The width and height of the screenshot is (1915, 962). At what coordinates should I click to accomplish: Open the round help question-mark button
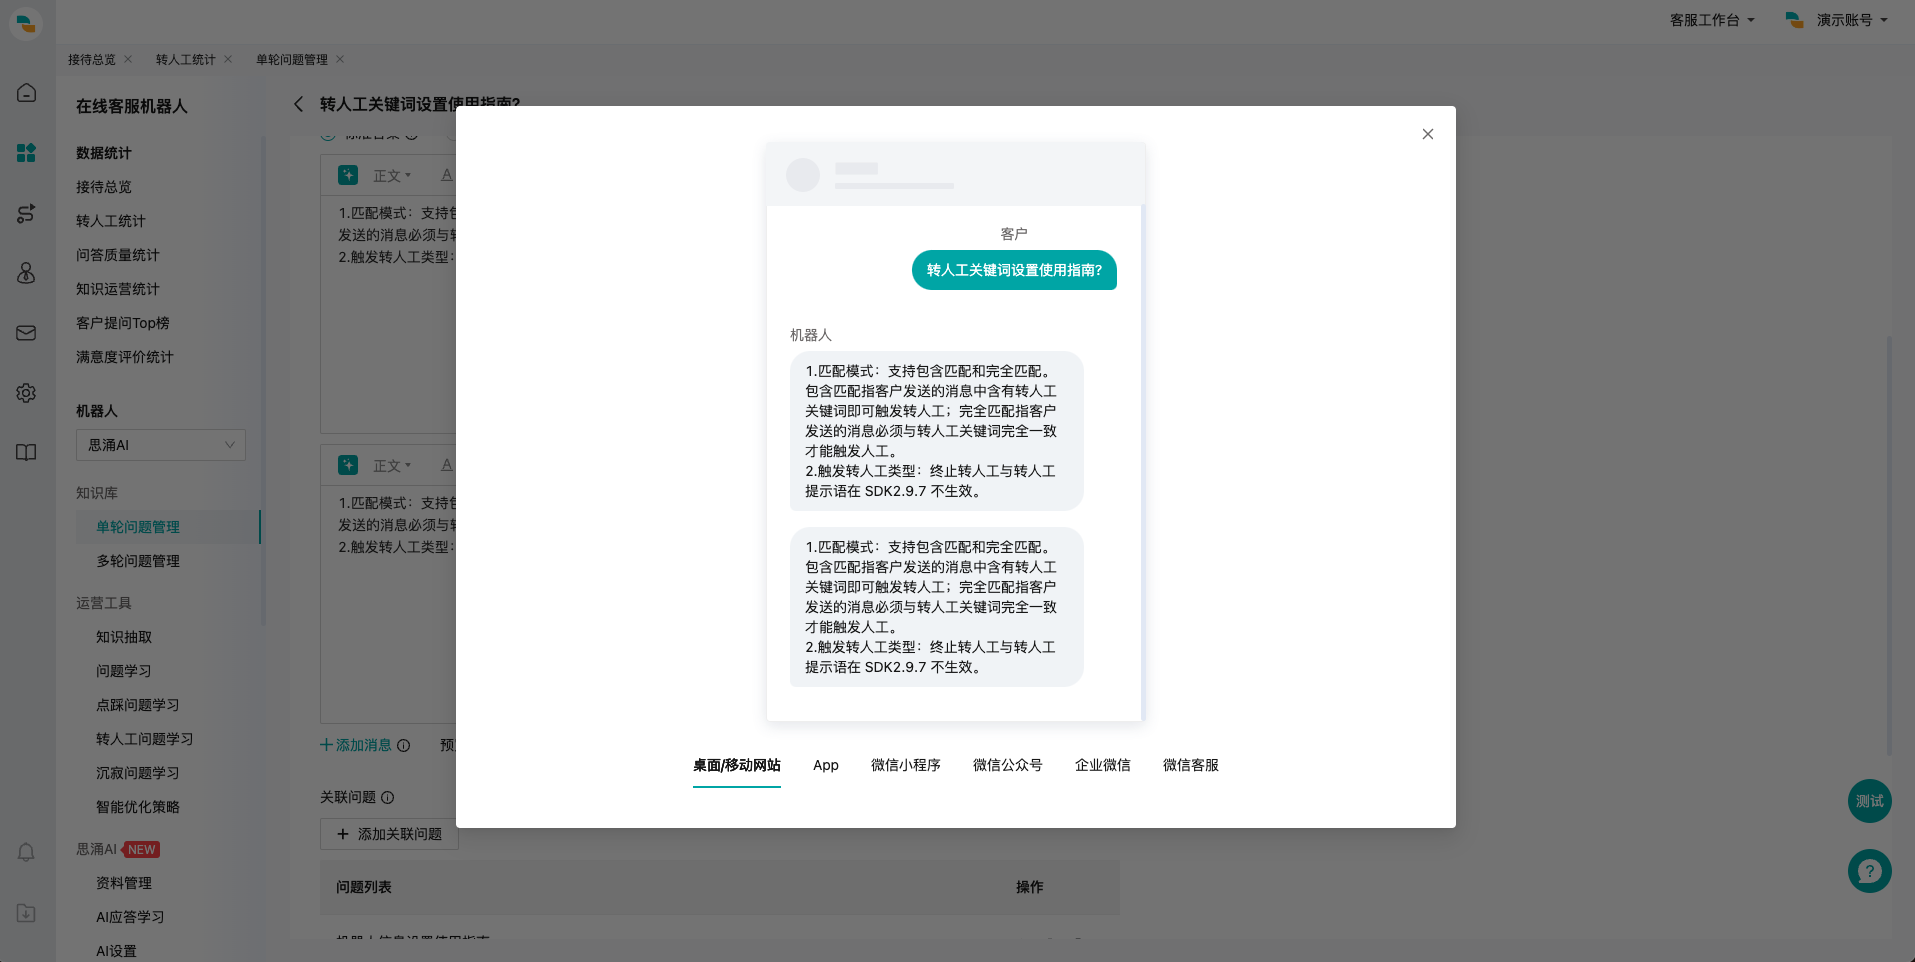click(x=1869, y=871)
